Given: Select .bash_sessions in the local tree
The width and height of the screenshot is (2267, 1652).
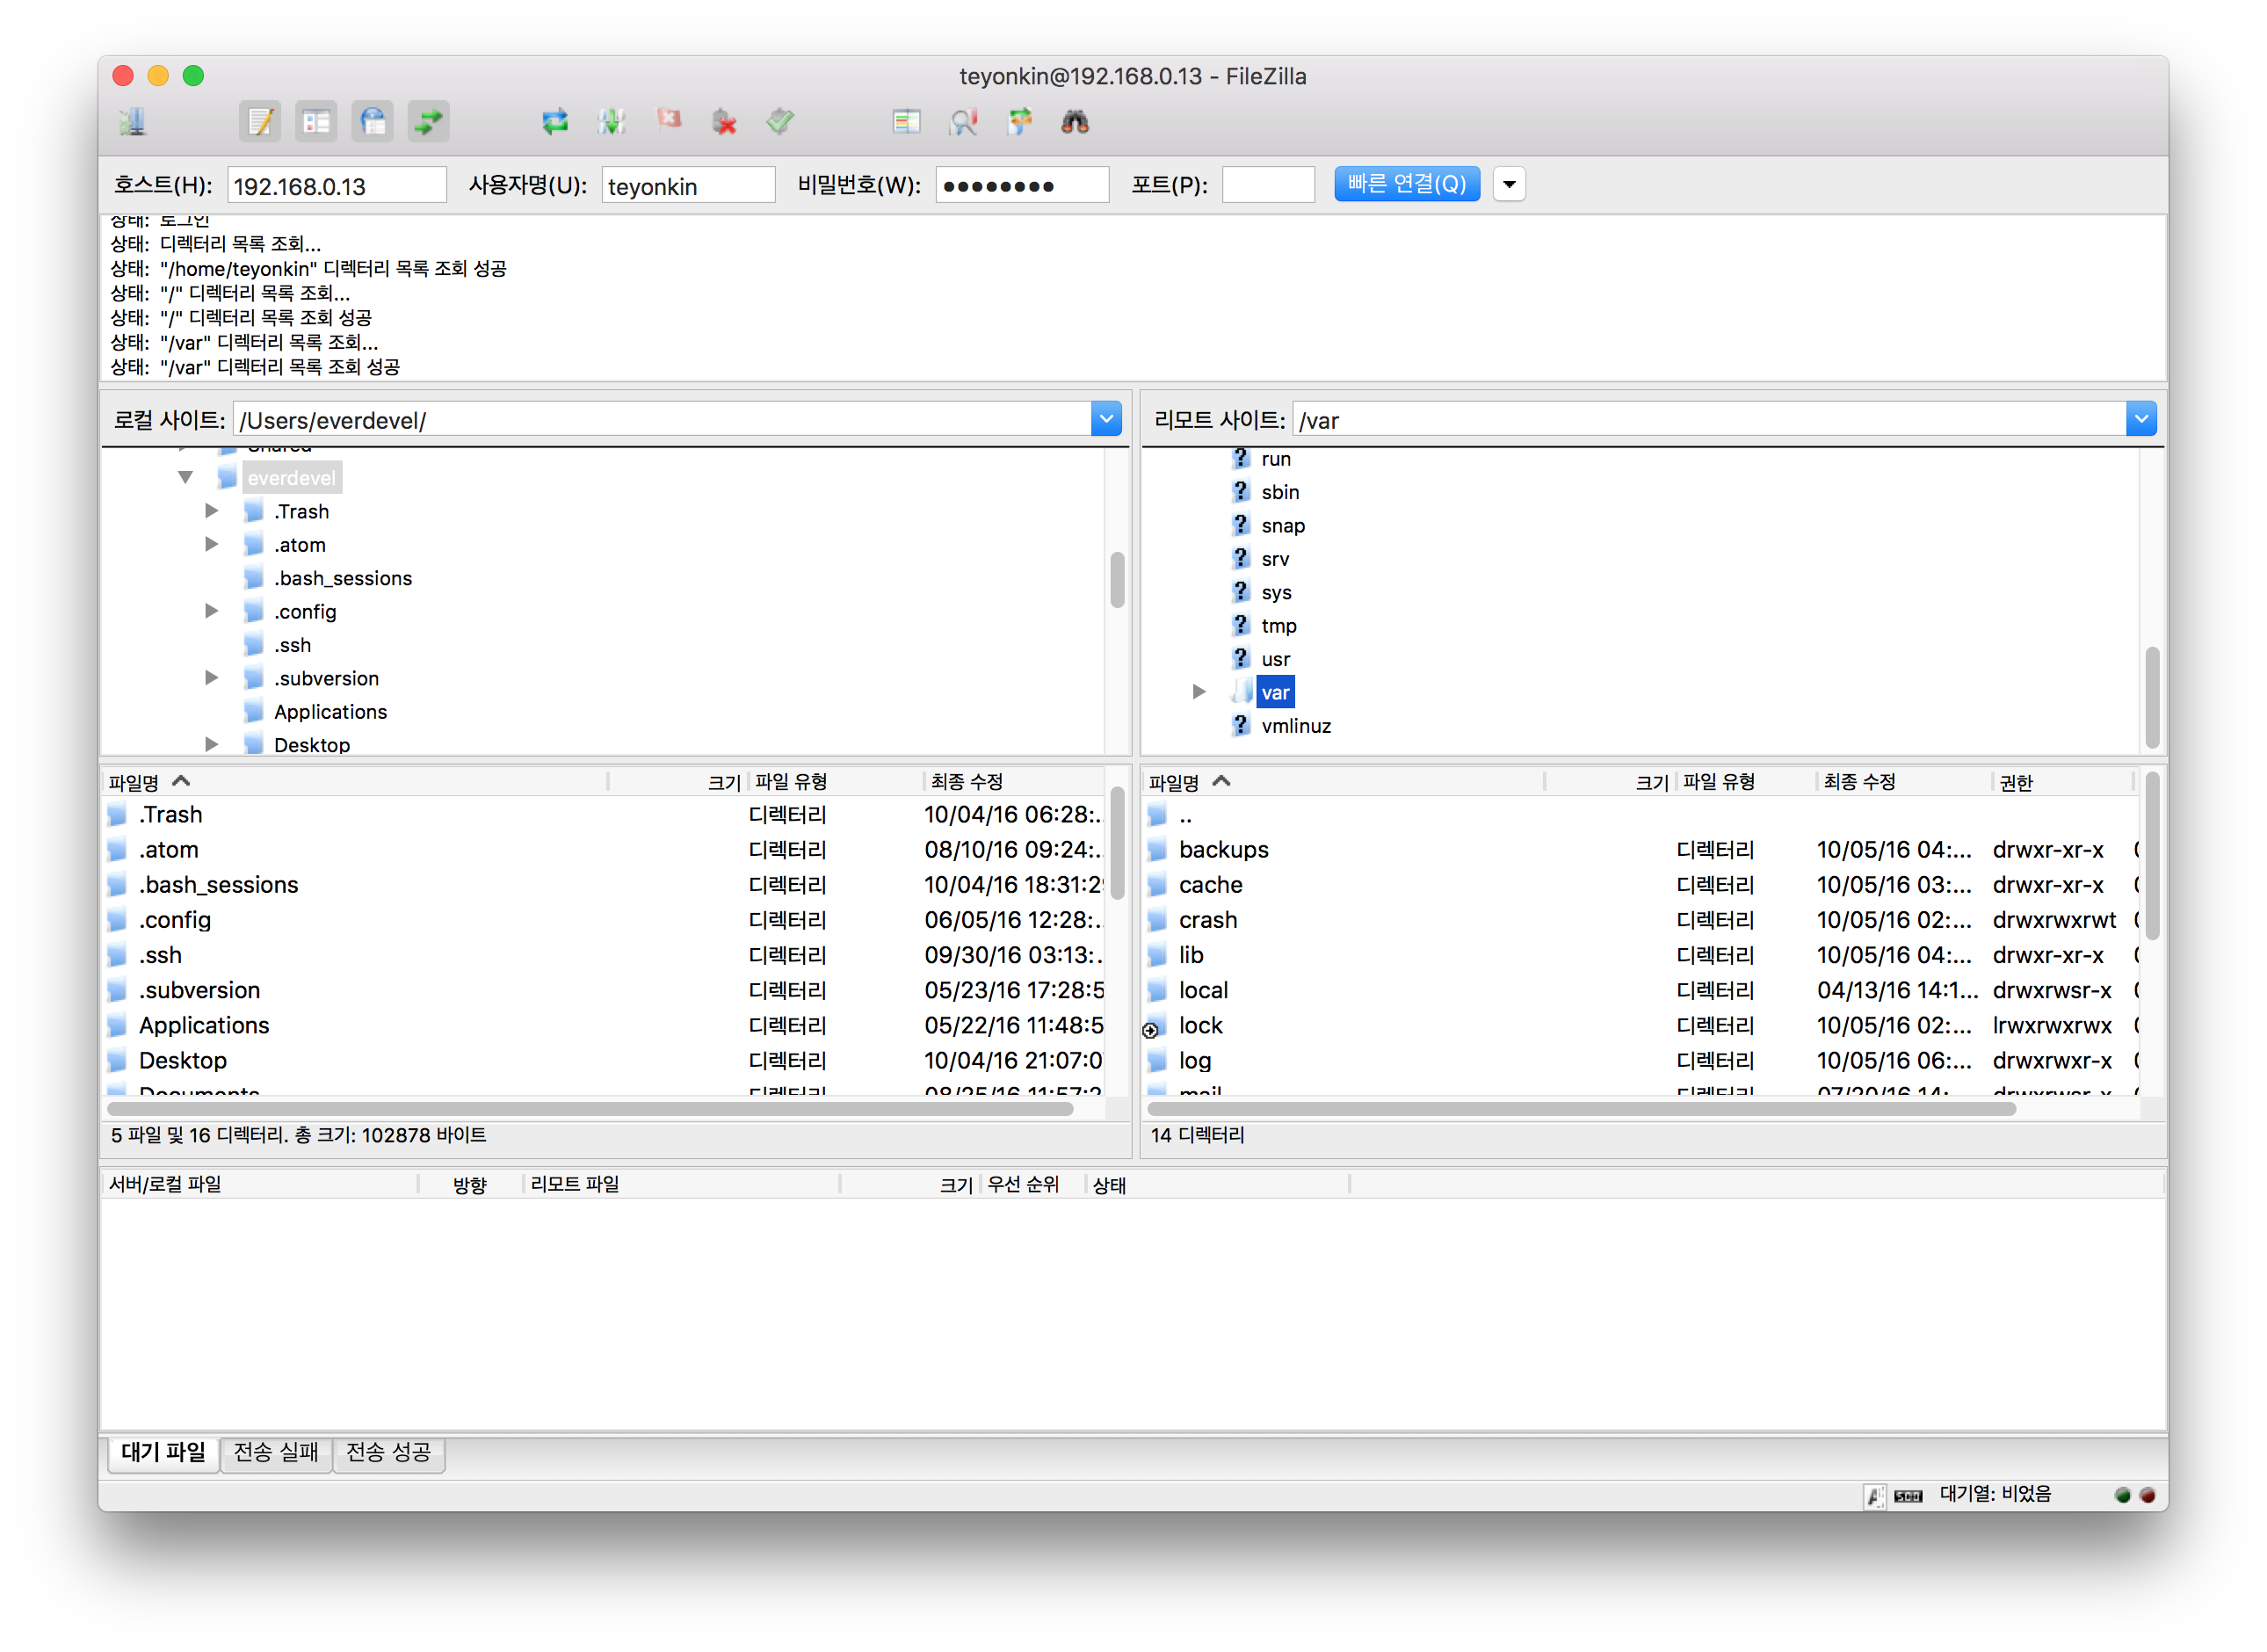Looking at the screenshot, I should coord(343,578).
